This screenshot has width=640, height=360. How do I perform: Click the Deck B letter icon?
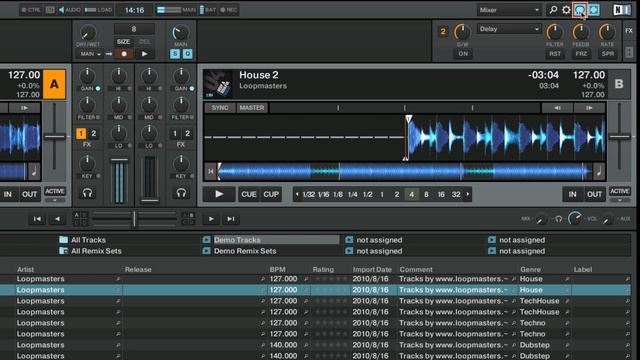619,84
